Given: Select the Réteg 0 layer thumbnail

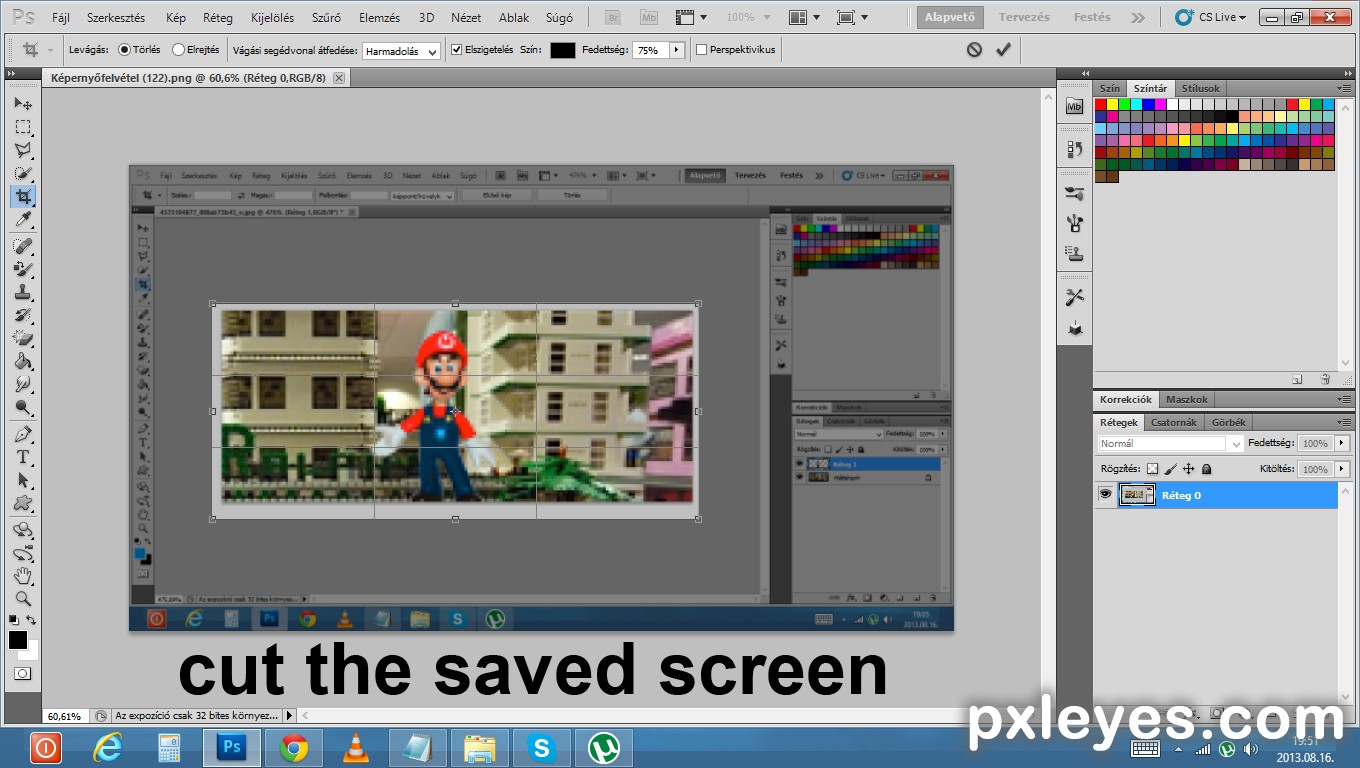Looking at the screenshot, I should pyautogui.click(x=1137, y=495).
